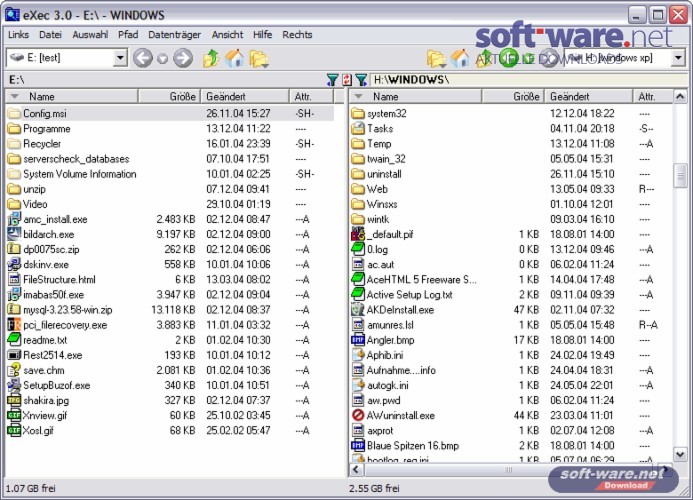The height and width of the screenshot is (500, 693).
Task: Open favorites folders icon in left toolbar
Action: [x=259, y=58]
